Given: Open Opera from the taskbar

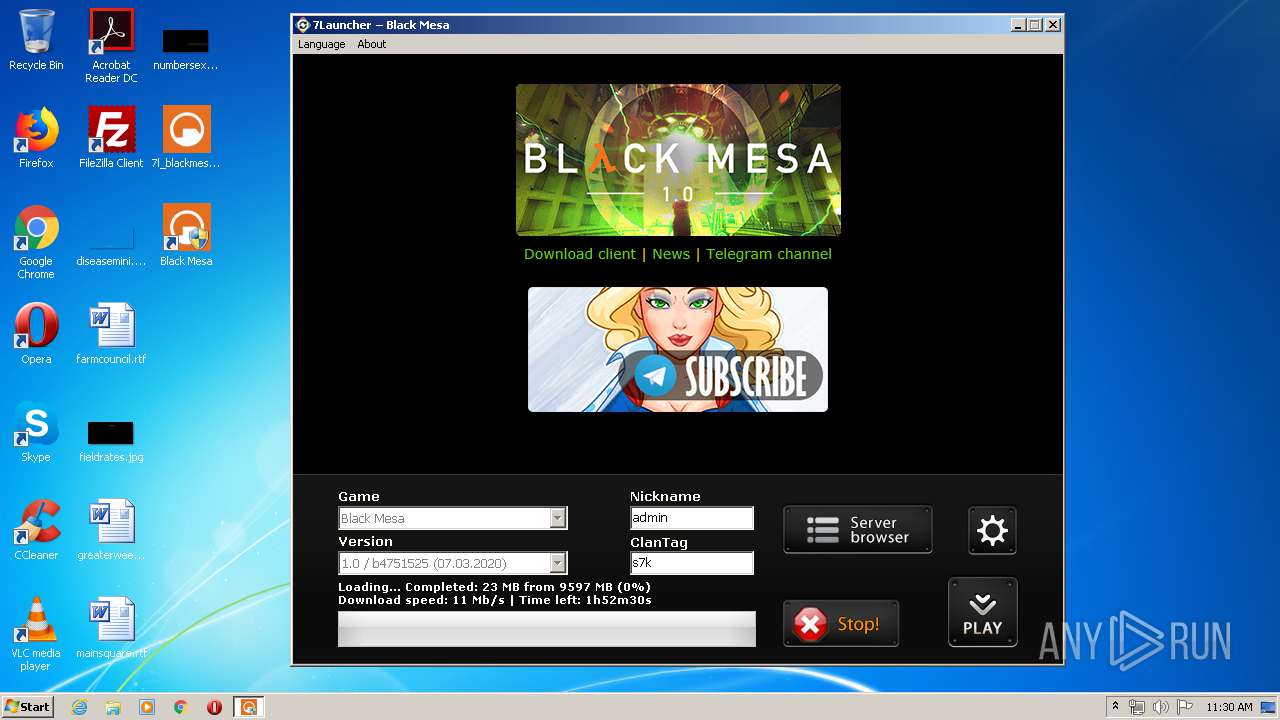Looking at the screenshot, I should pos(214,707).
